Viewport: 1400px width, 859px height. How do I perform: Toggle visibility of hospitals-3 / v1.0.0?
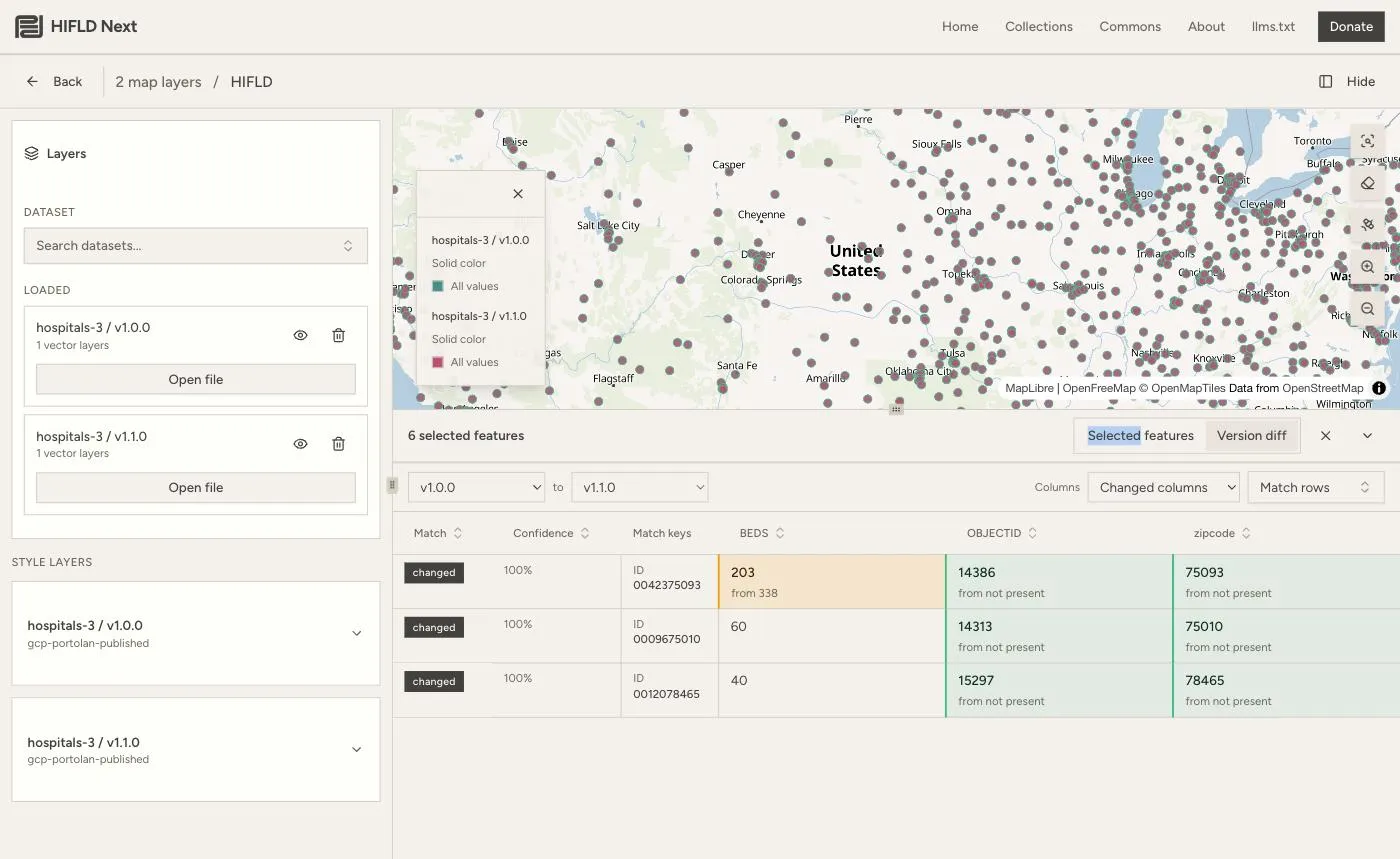[x=300, y=336]
